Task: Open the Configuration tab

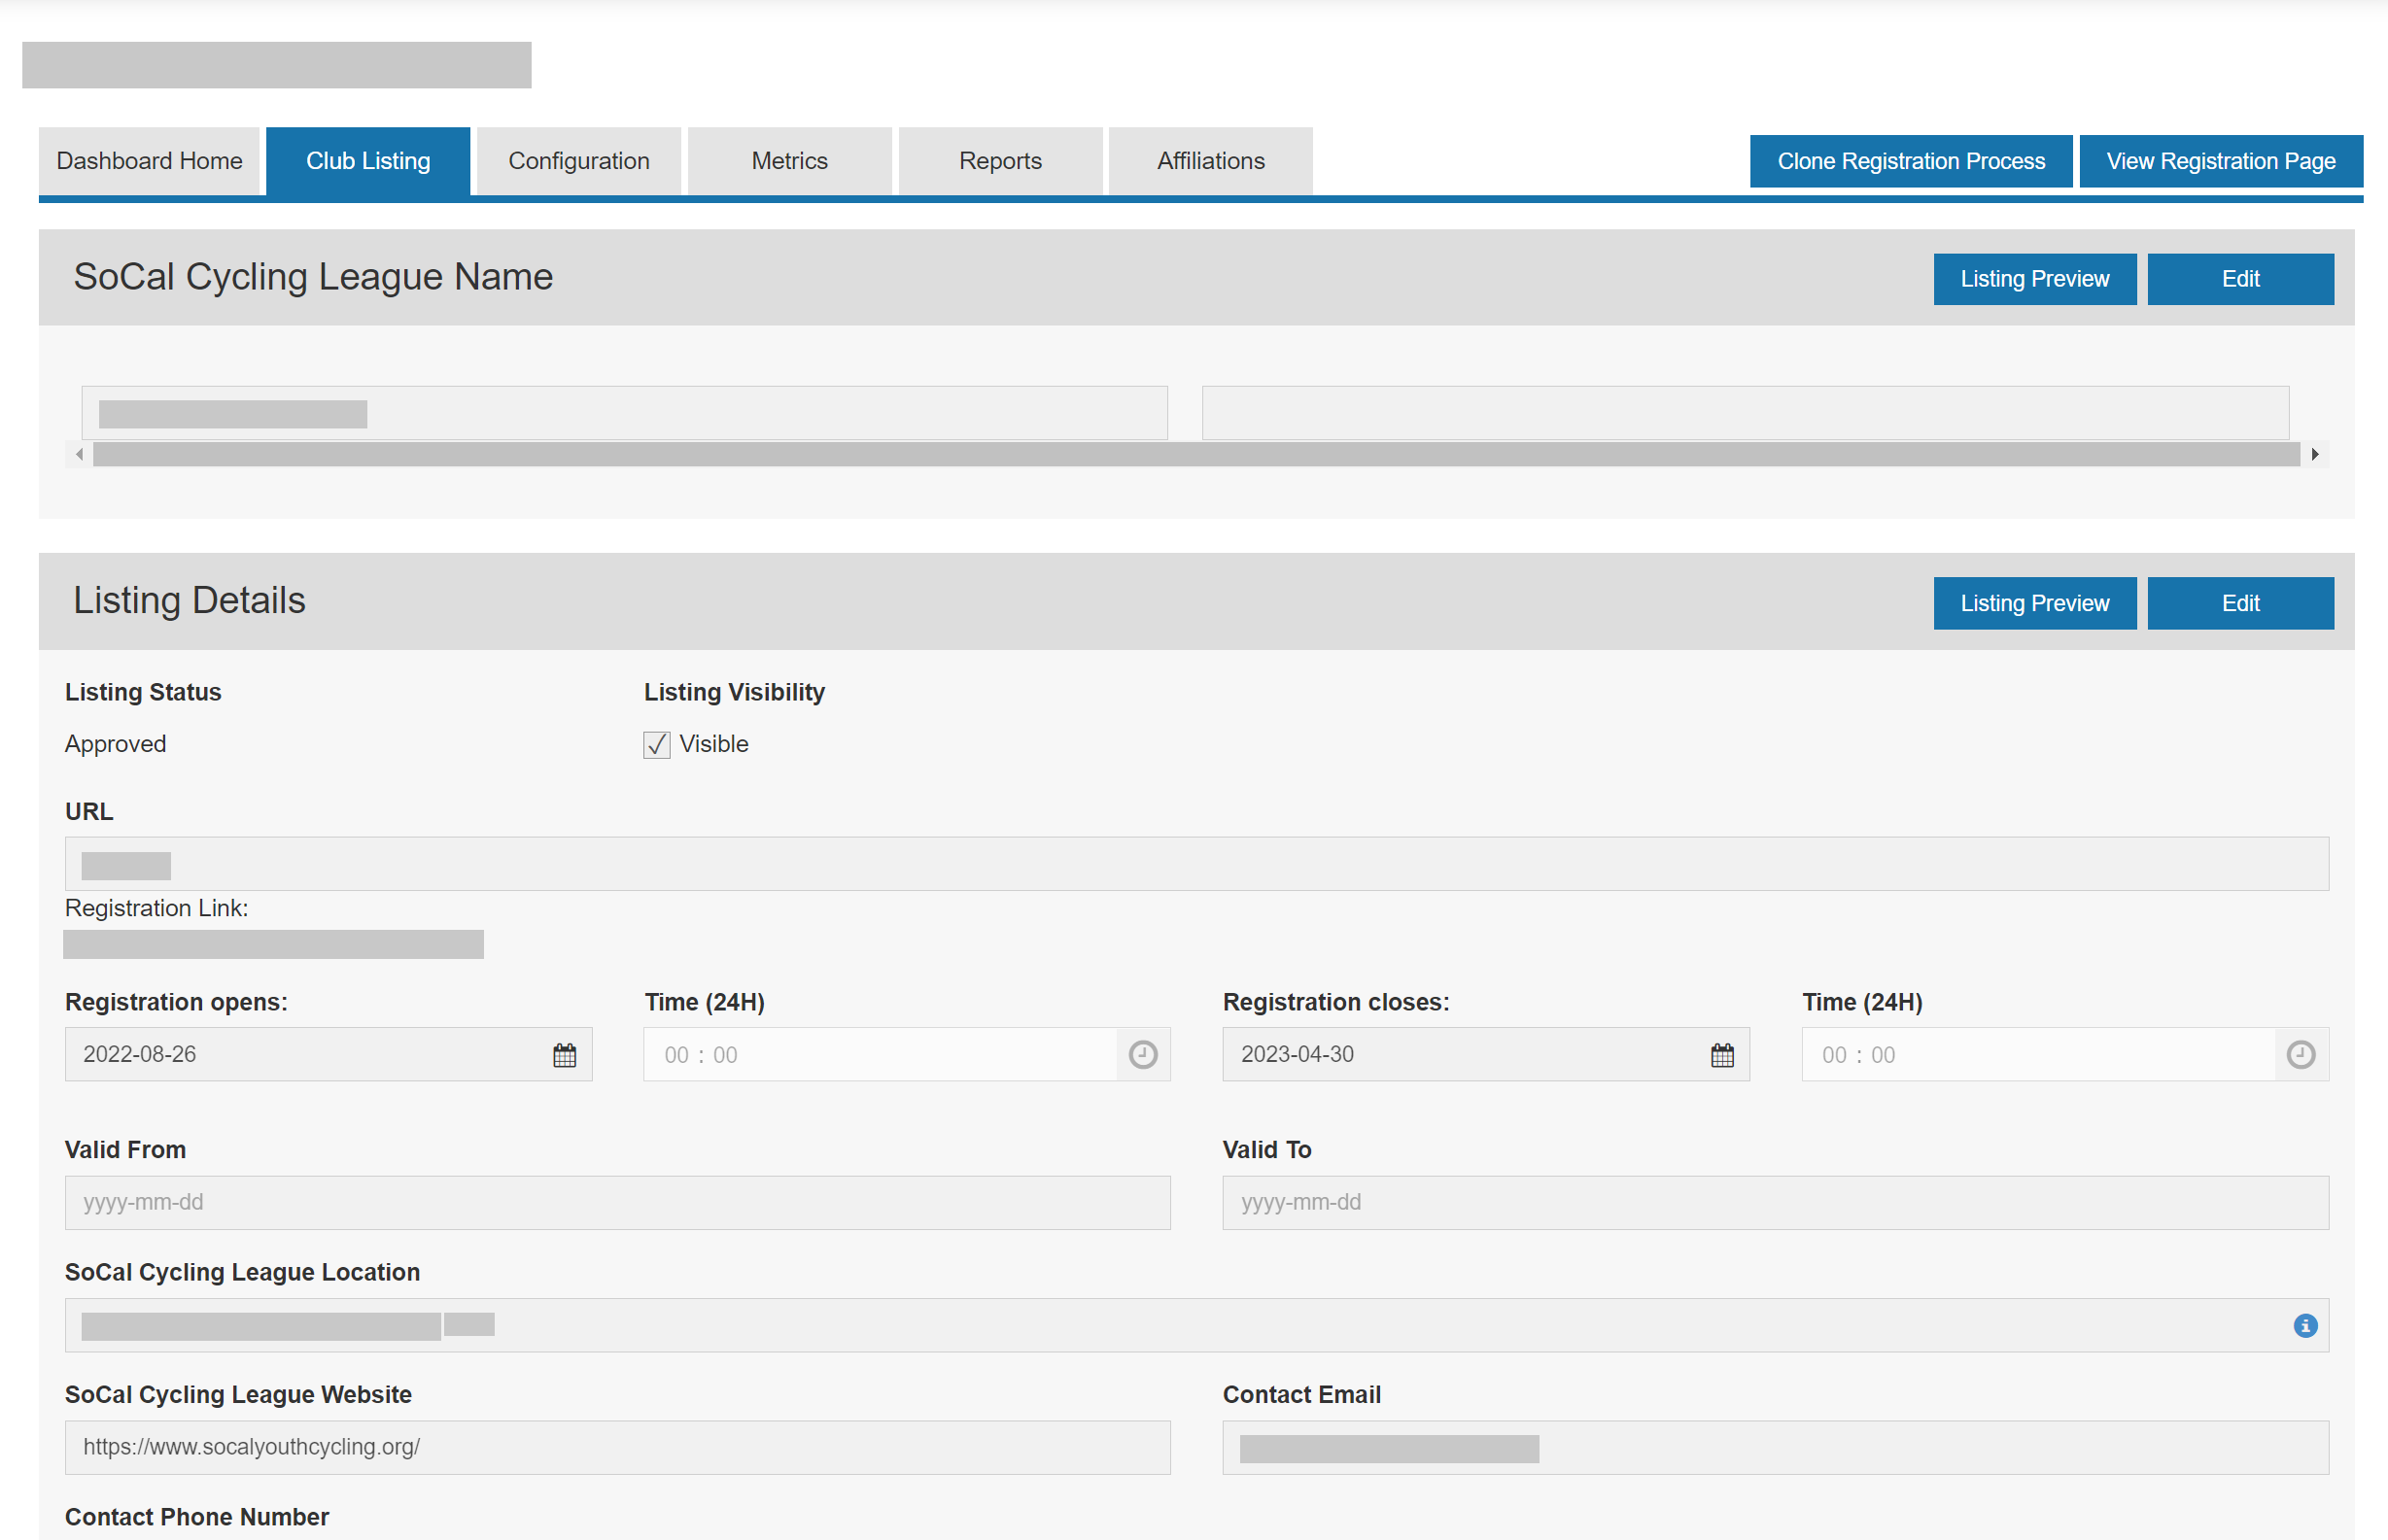Action: pyautogui.click(x=579, y=161)
